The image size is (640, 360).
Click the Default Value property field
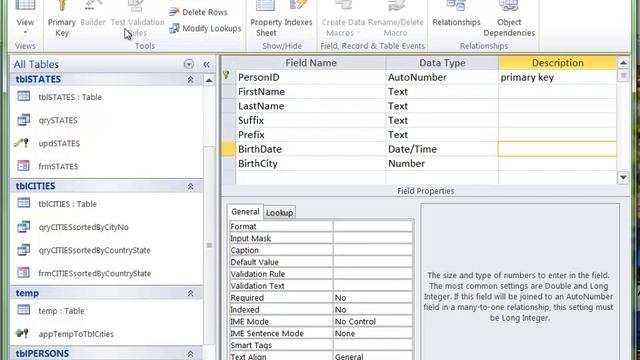click(373, 262)
